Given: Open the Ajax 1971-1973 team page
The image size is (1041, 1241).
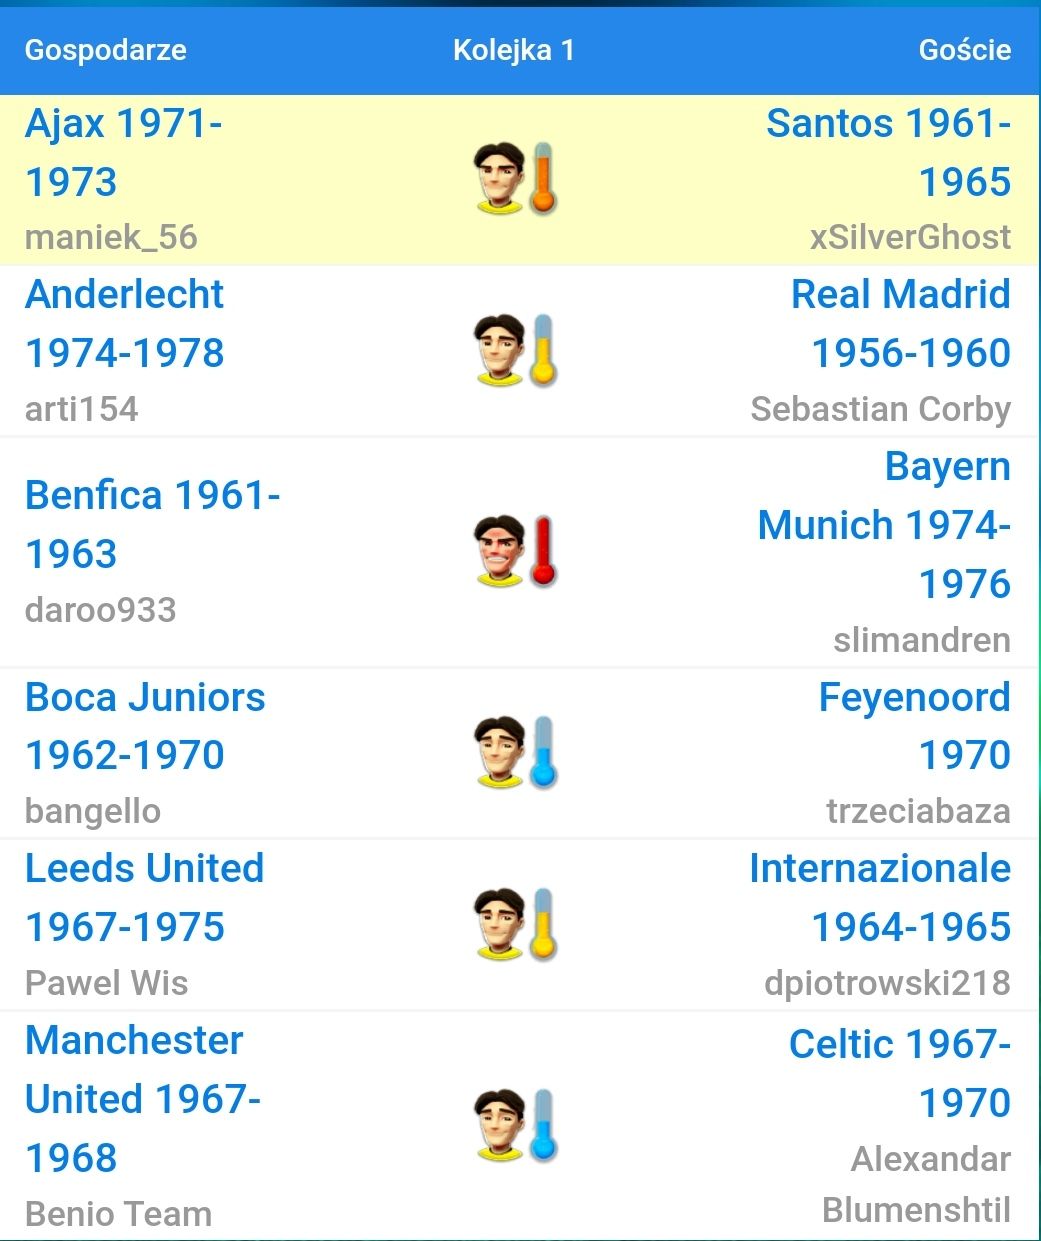Looking at the screenshot, I should (x=123, y=153).
